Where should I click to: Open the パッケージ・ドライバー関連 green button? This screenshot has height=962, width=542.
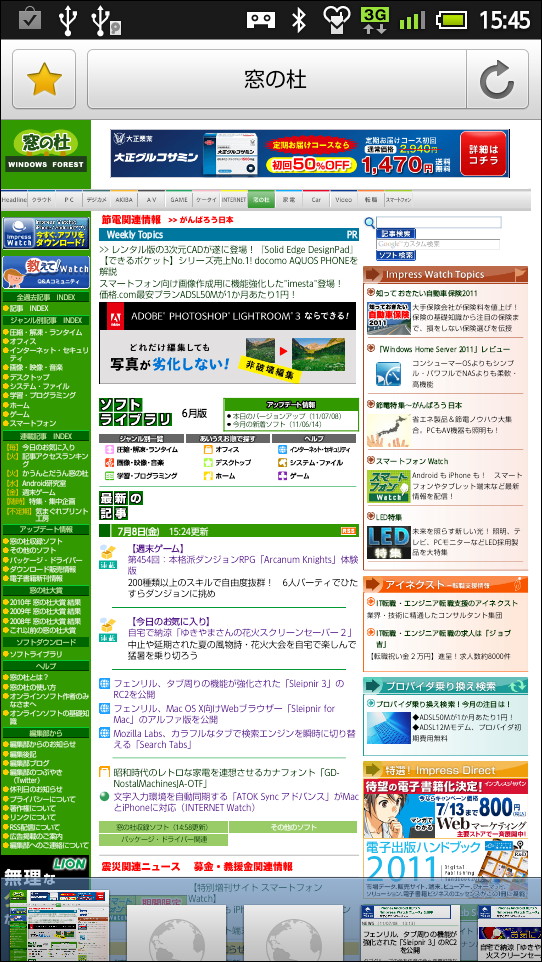point(163,839)
